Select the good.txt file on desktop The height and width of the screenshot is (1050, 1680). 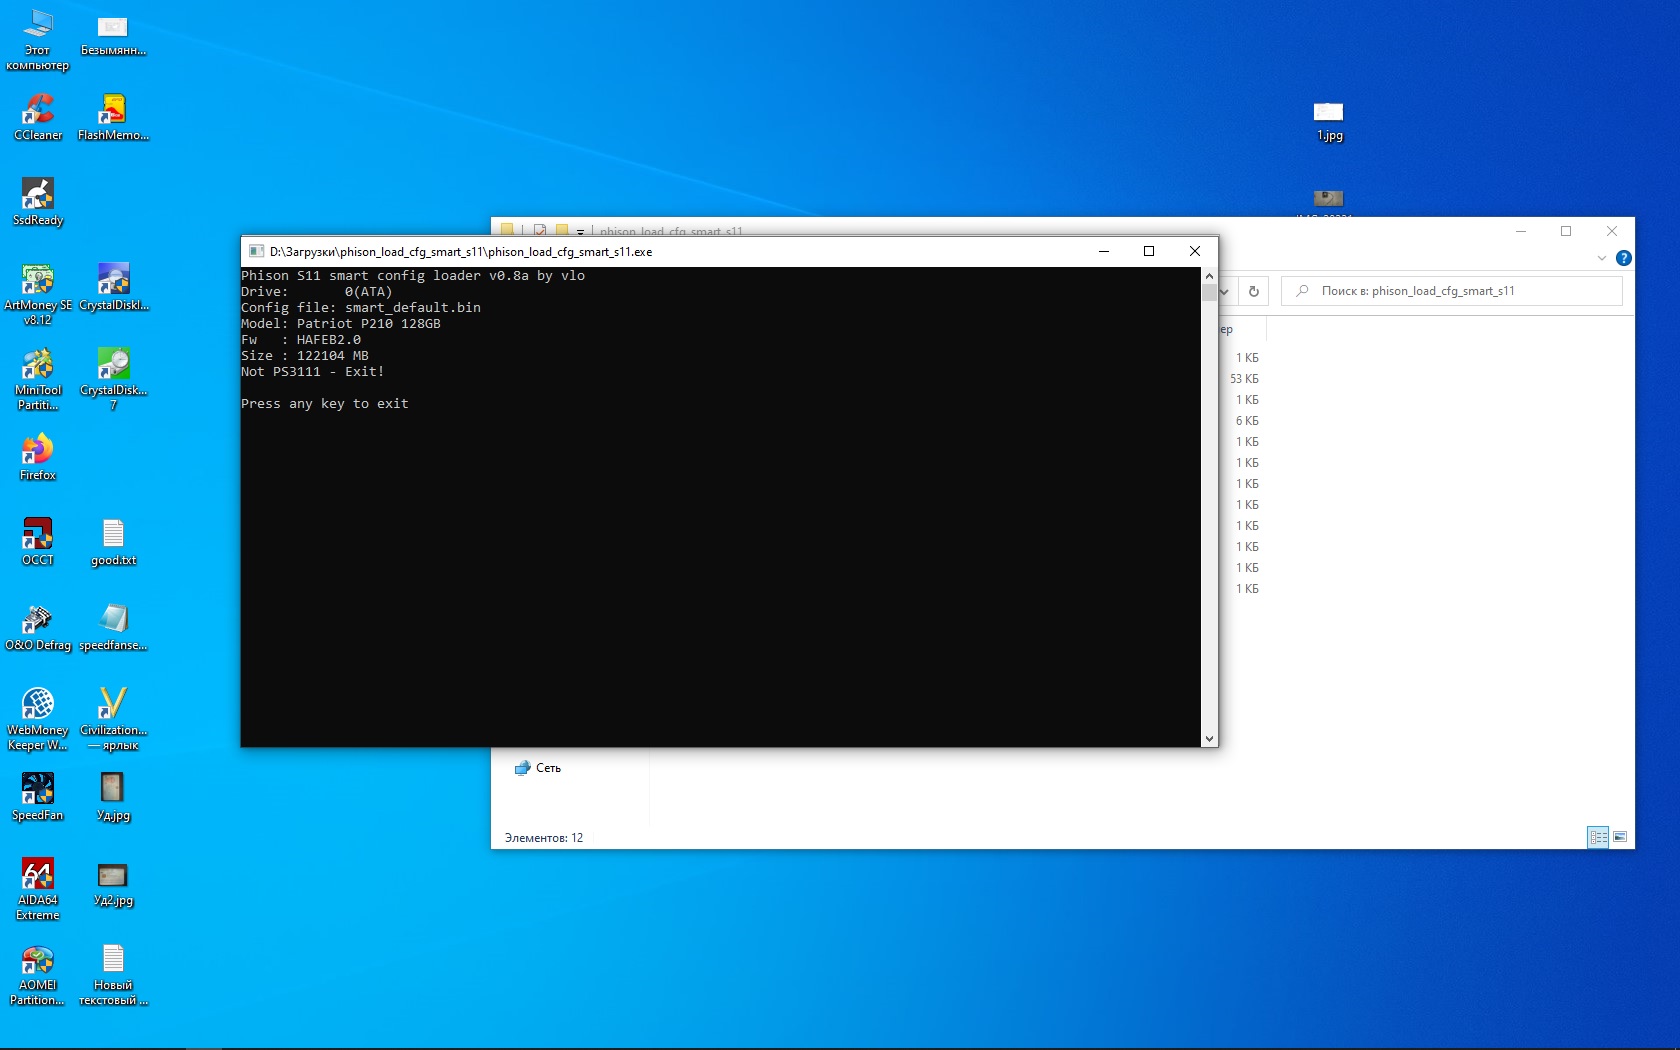pos(113,543)
